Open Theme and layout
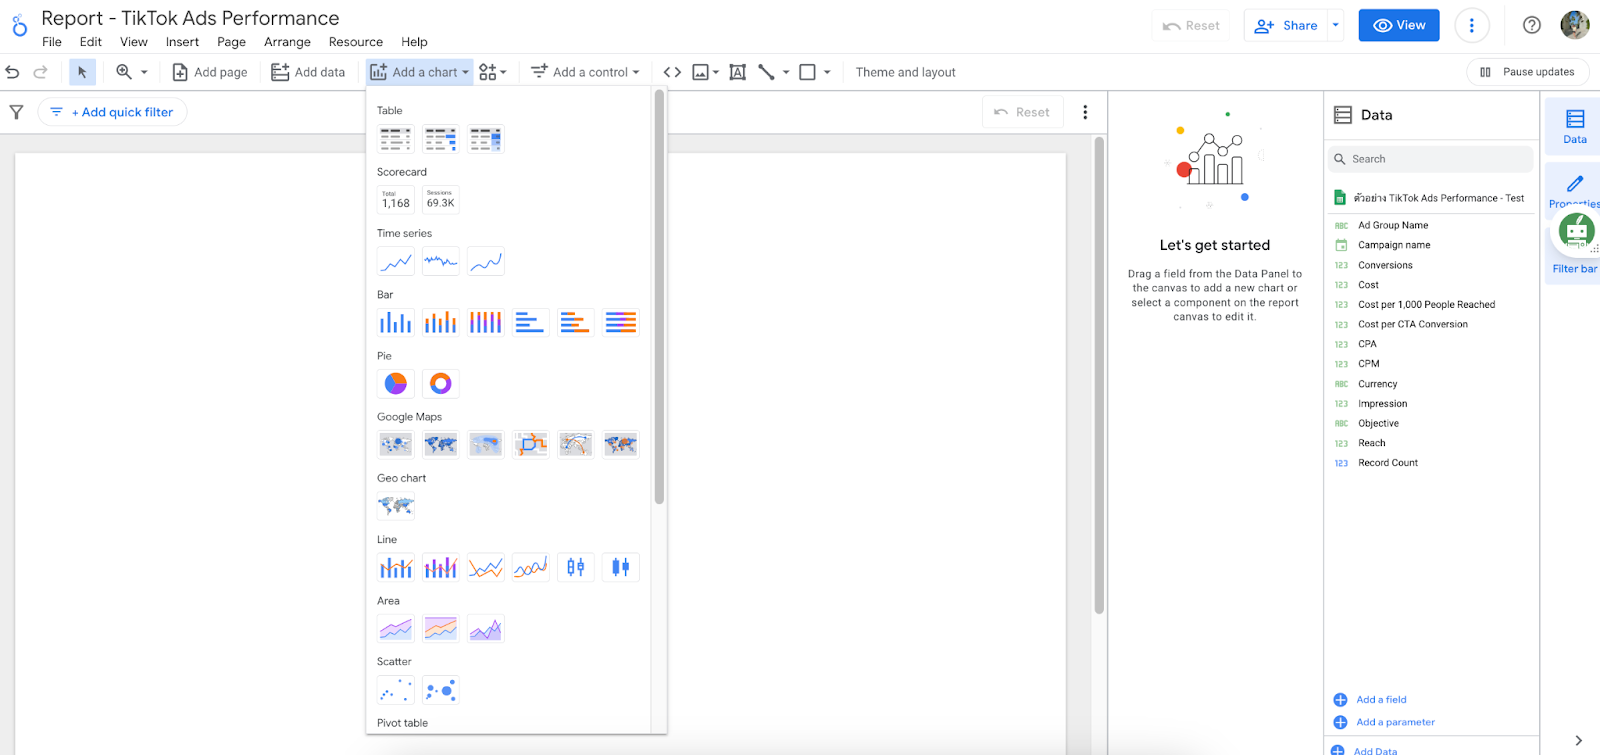 tap(905, 72)
